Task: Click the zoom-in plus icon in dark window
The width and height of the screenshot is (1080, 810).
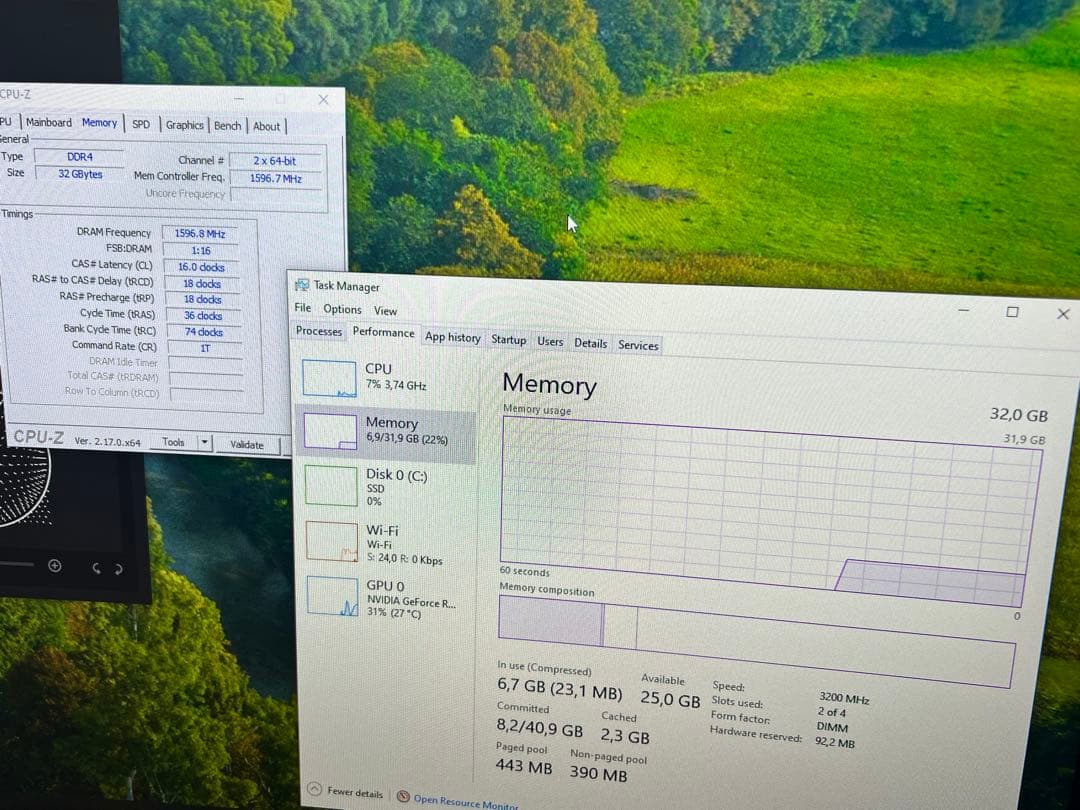Action: coord(55,566)
